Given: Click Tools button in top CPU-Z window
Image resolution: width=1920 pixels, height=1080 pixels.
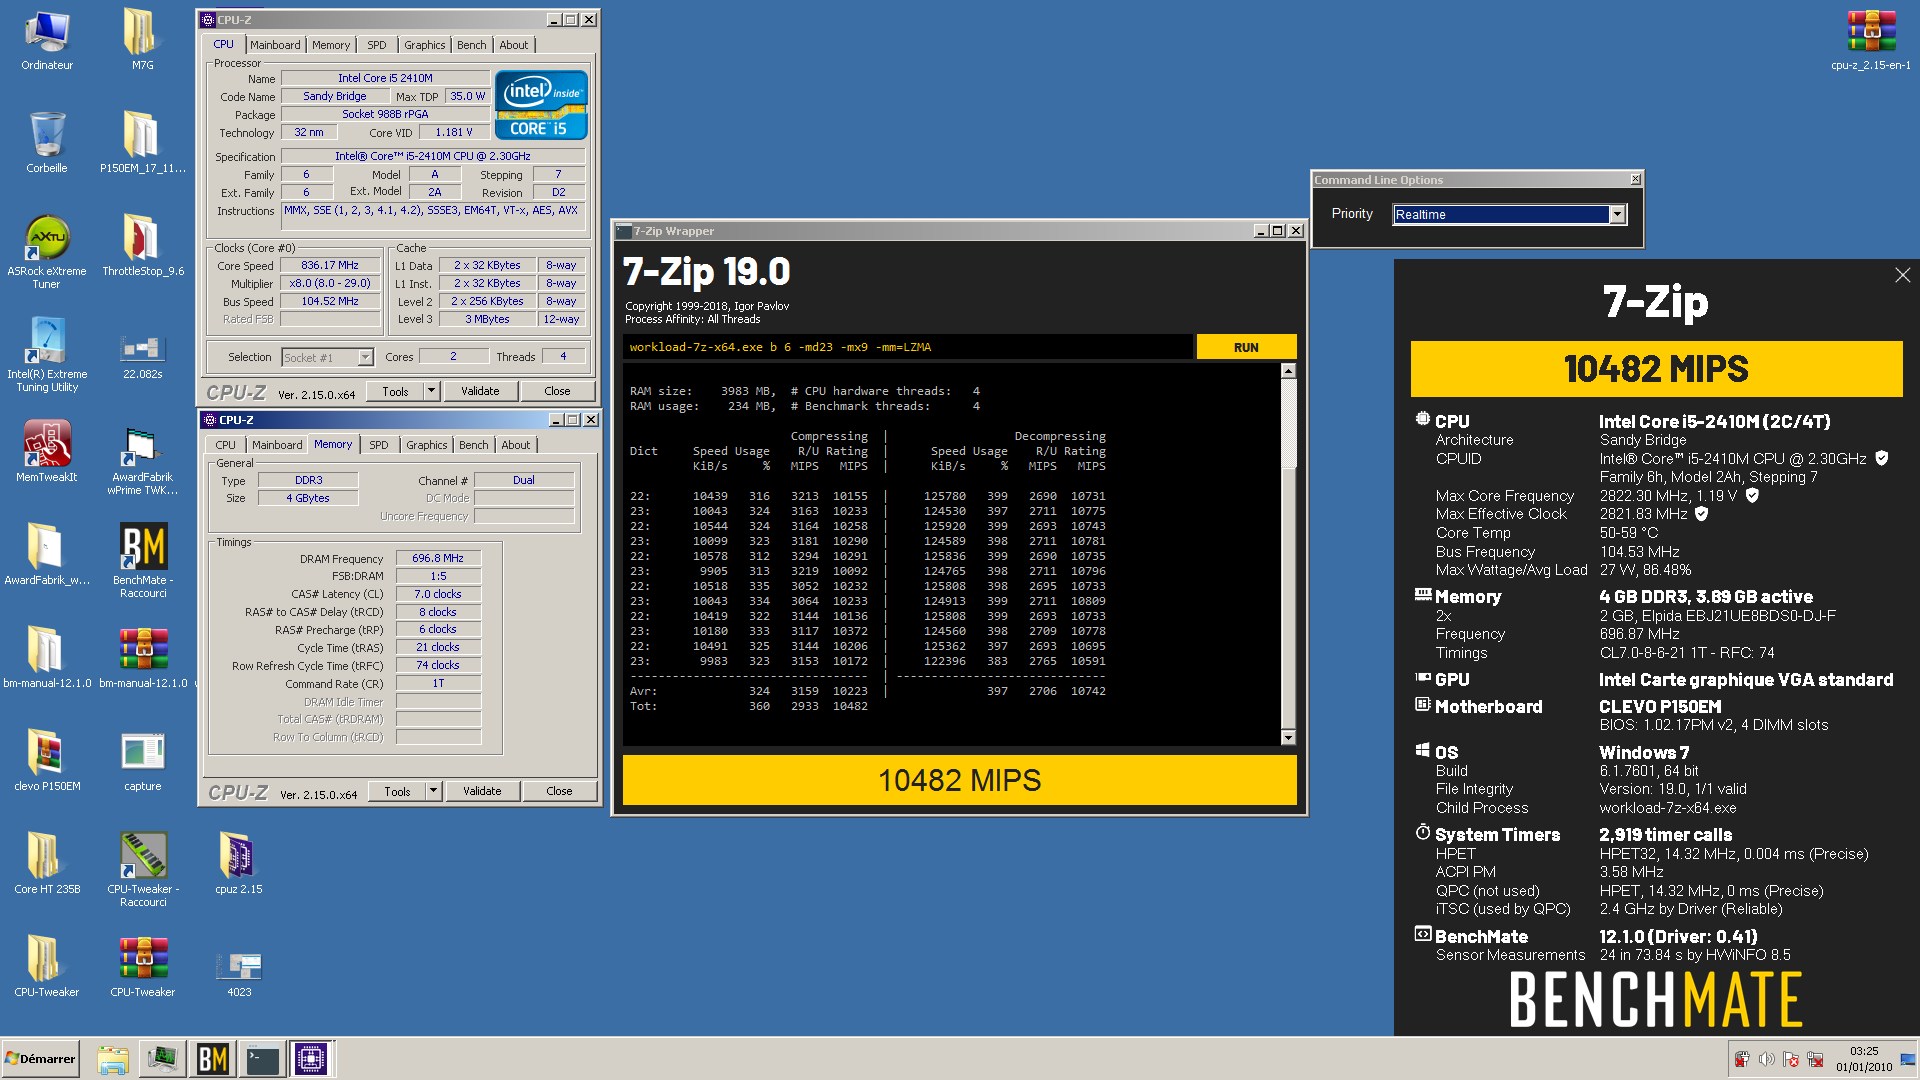Looking at the screenshot, I should [x=396, y=391].
